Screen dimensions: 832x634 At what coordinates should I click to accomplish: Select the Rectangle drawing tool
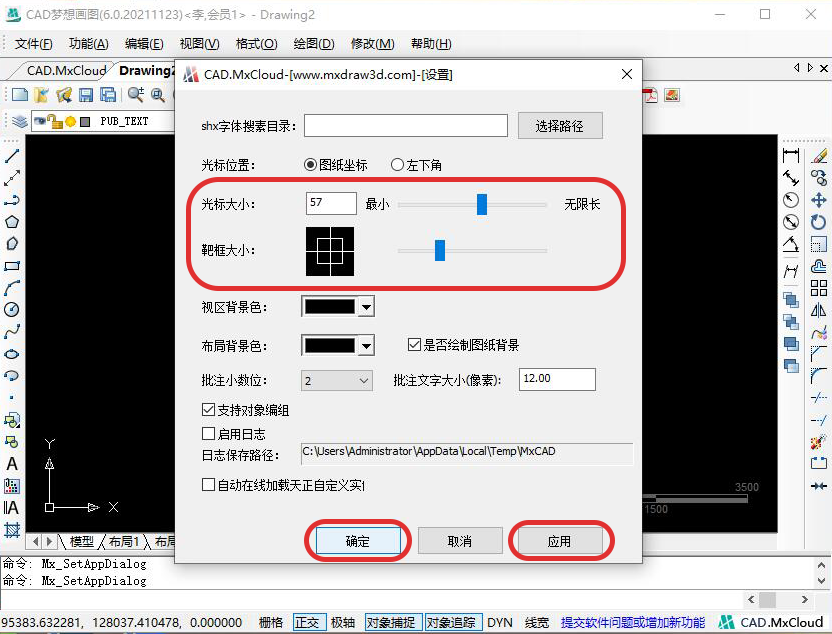12,266
